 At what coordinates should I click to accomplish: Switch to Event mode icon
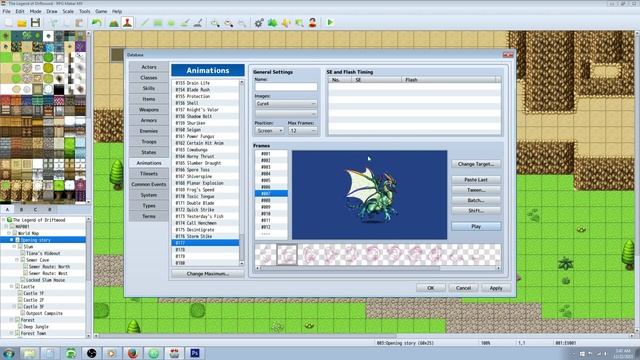[127, 23]
